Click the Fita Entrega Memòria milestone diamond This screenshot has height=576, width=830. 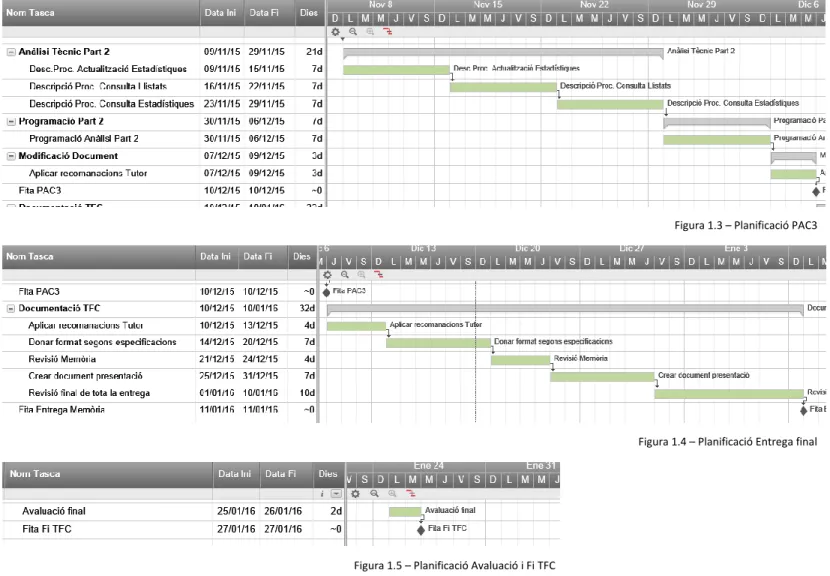click(x=804, y=410)
